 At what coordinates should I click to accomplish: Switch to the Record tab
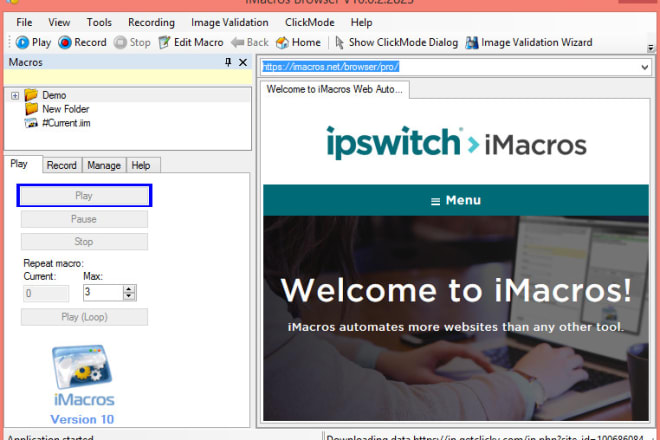click(x=61, y=165)
